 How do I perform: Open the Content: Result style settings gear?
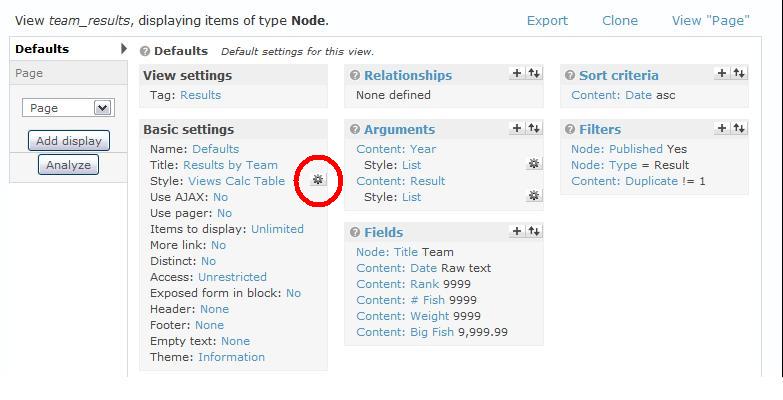(x=534, y=196)
